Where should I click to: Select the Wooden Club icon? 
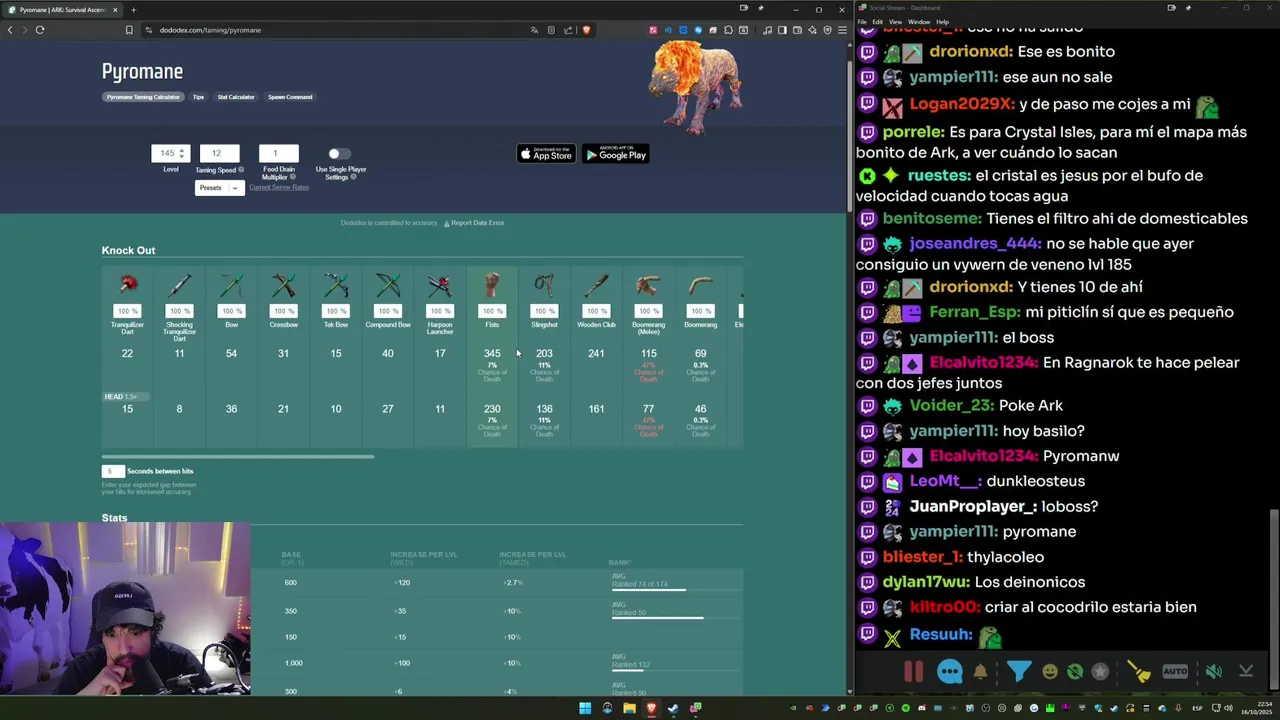click(596, 286)
